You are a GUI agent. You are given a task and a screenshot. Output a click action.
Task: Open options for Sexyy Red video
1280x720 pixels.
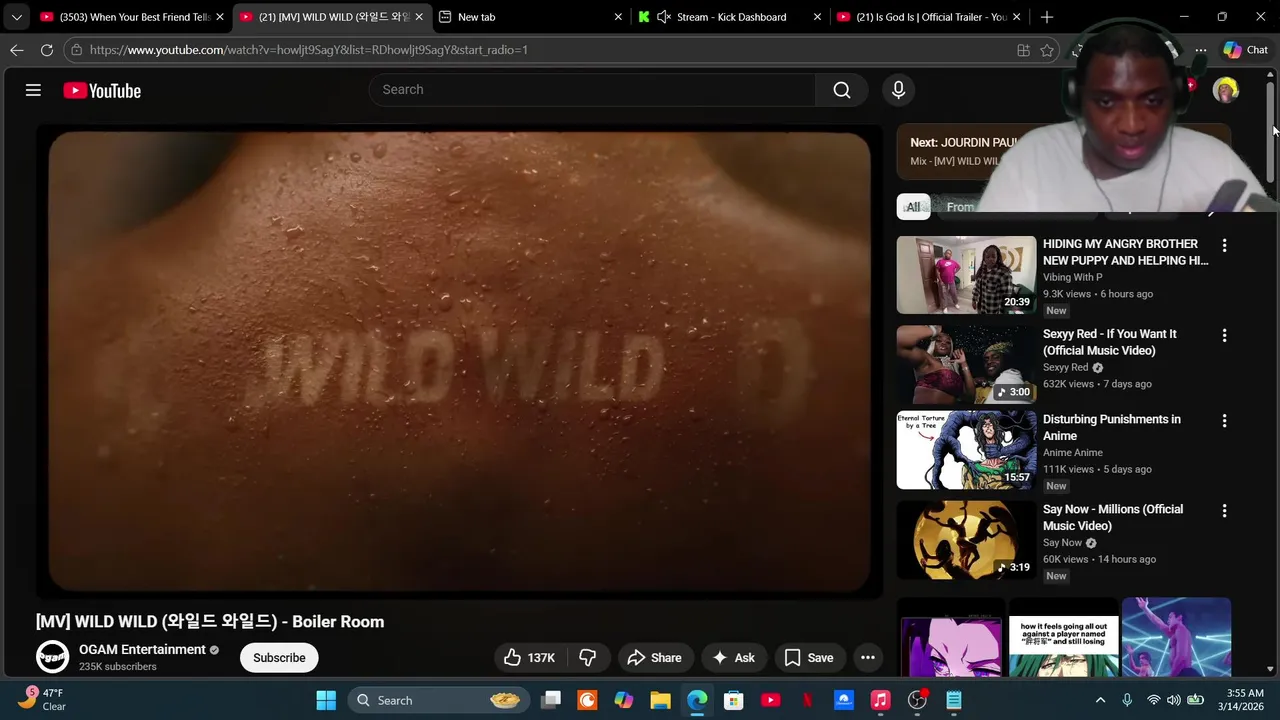coord(1224,335)
